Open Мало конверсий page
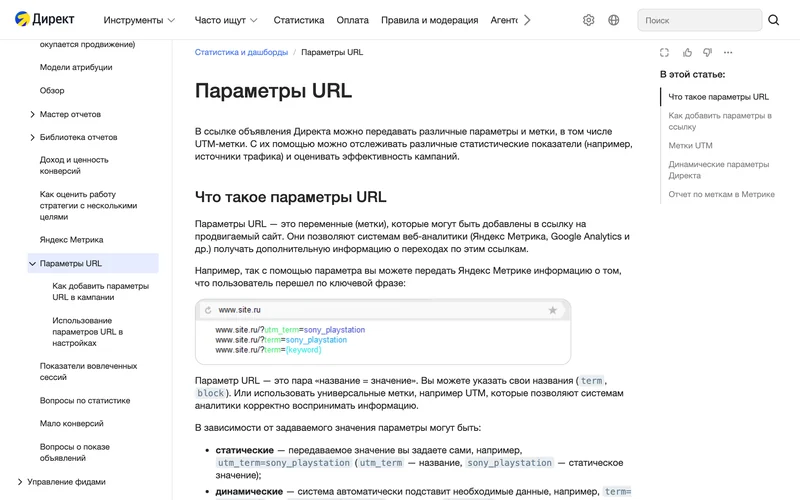Viewport: 800px width, 500px height. [x=71, y=423]
